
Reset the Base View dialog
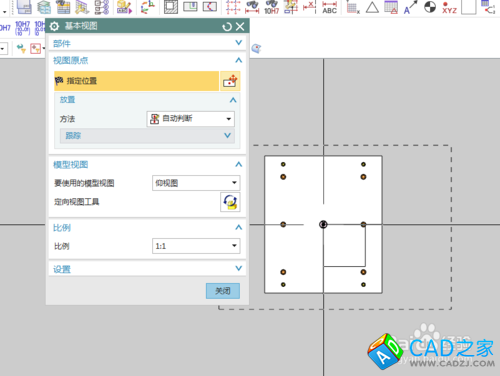click(227, 27)
